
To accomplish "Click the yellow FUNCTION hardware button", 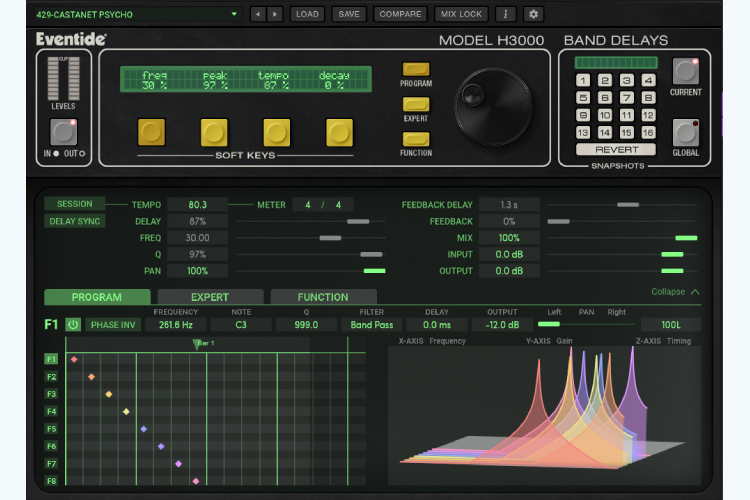I will coord(416,139).
